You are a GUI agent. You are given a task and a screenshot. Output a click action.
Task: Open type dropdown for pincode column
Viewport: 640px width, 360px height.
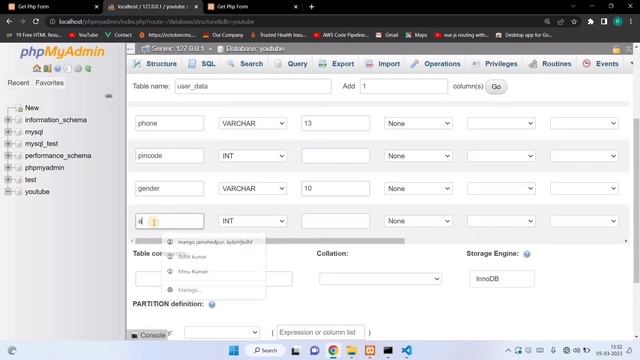tap(253, 156)
